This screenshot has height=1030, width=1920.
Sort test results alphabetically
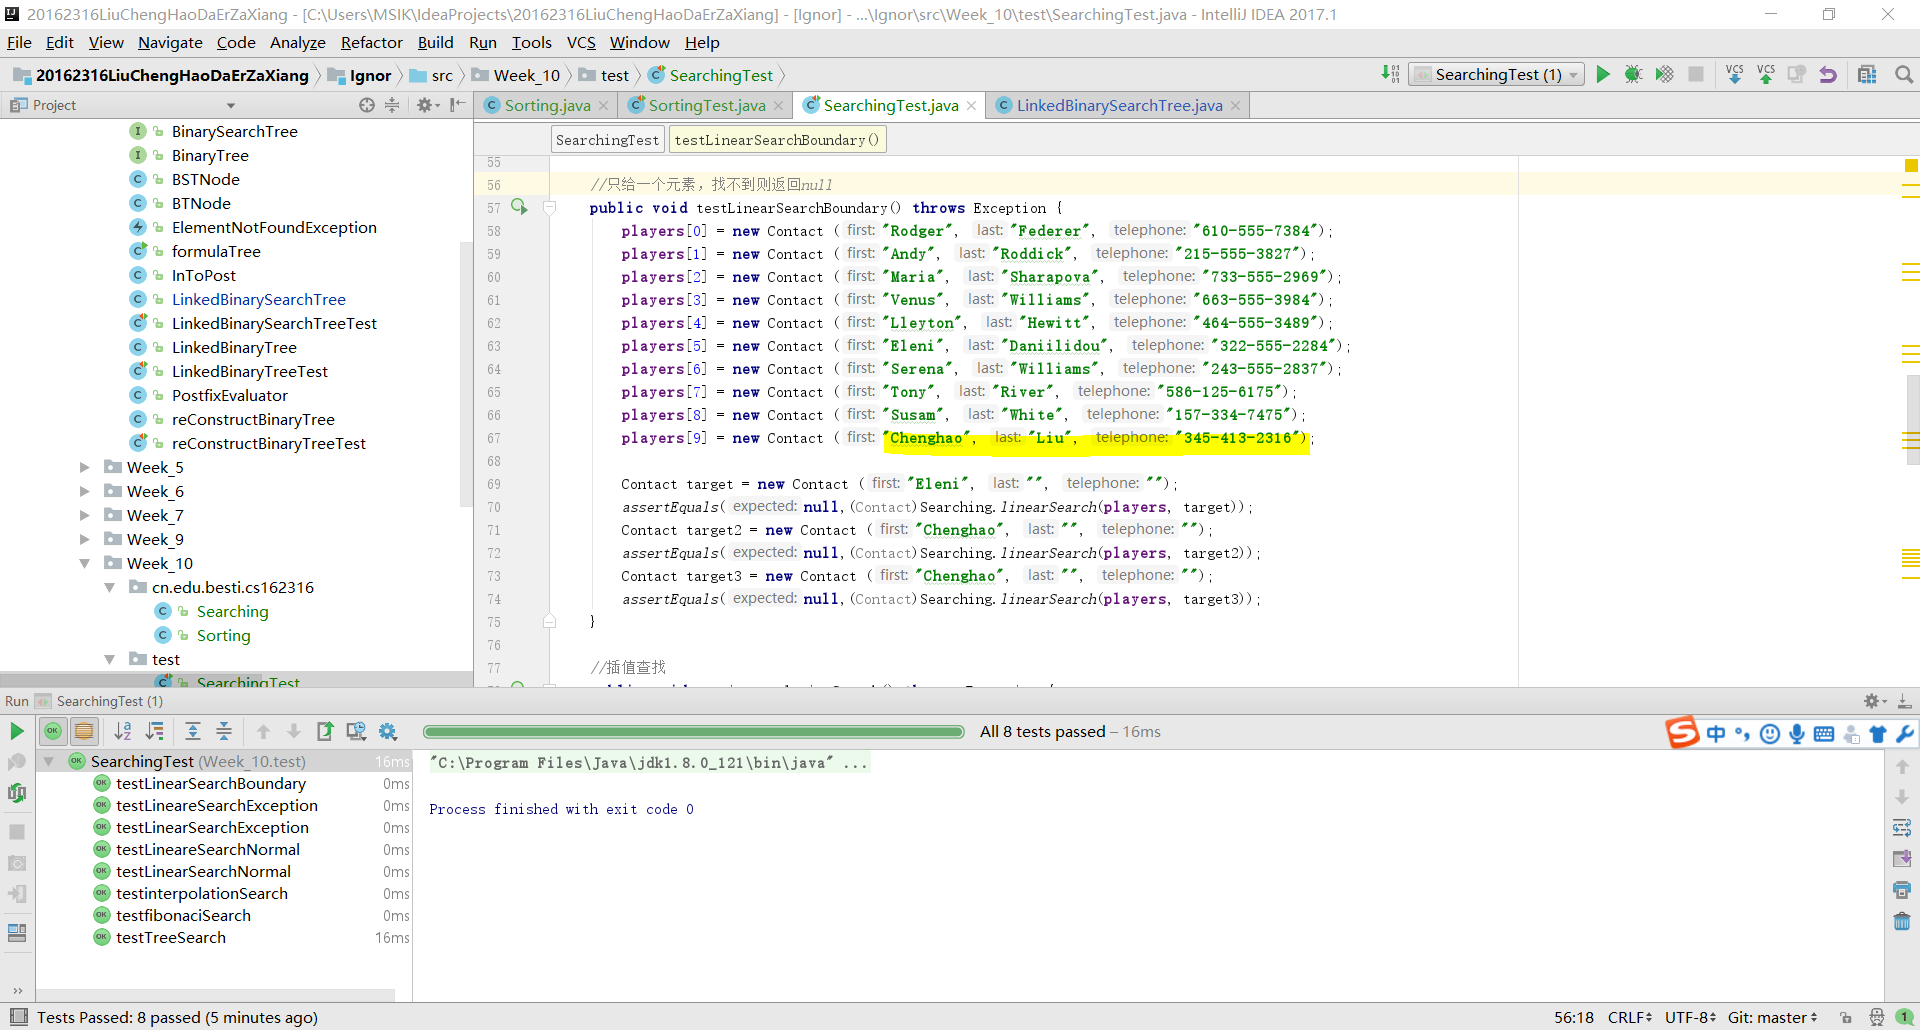coord(123,731)
